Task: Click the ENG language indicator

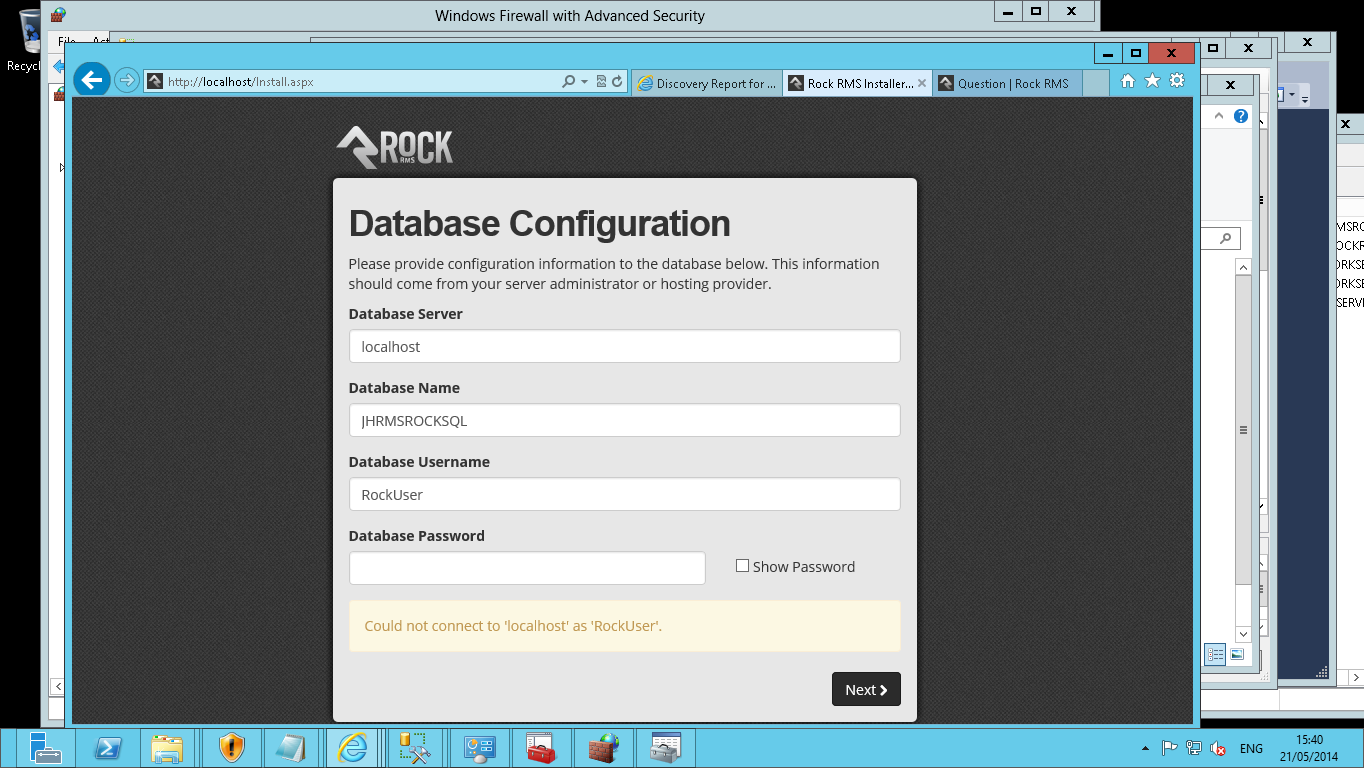Action: (1251, 749)
